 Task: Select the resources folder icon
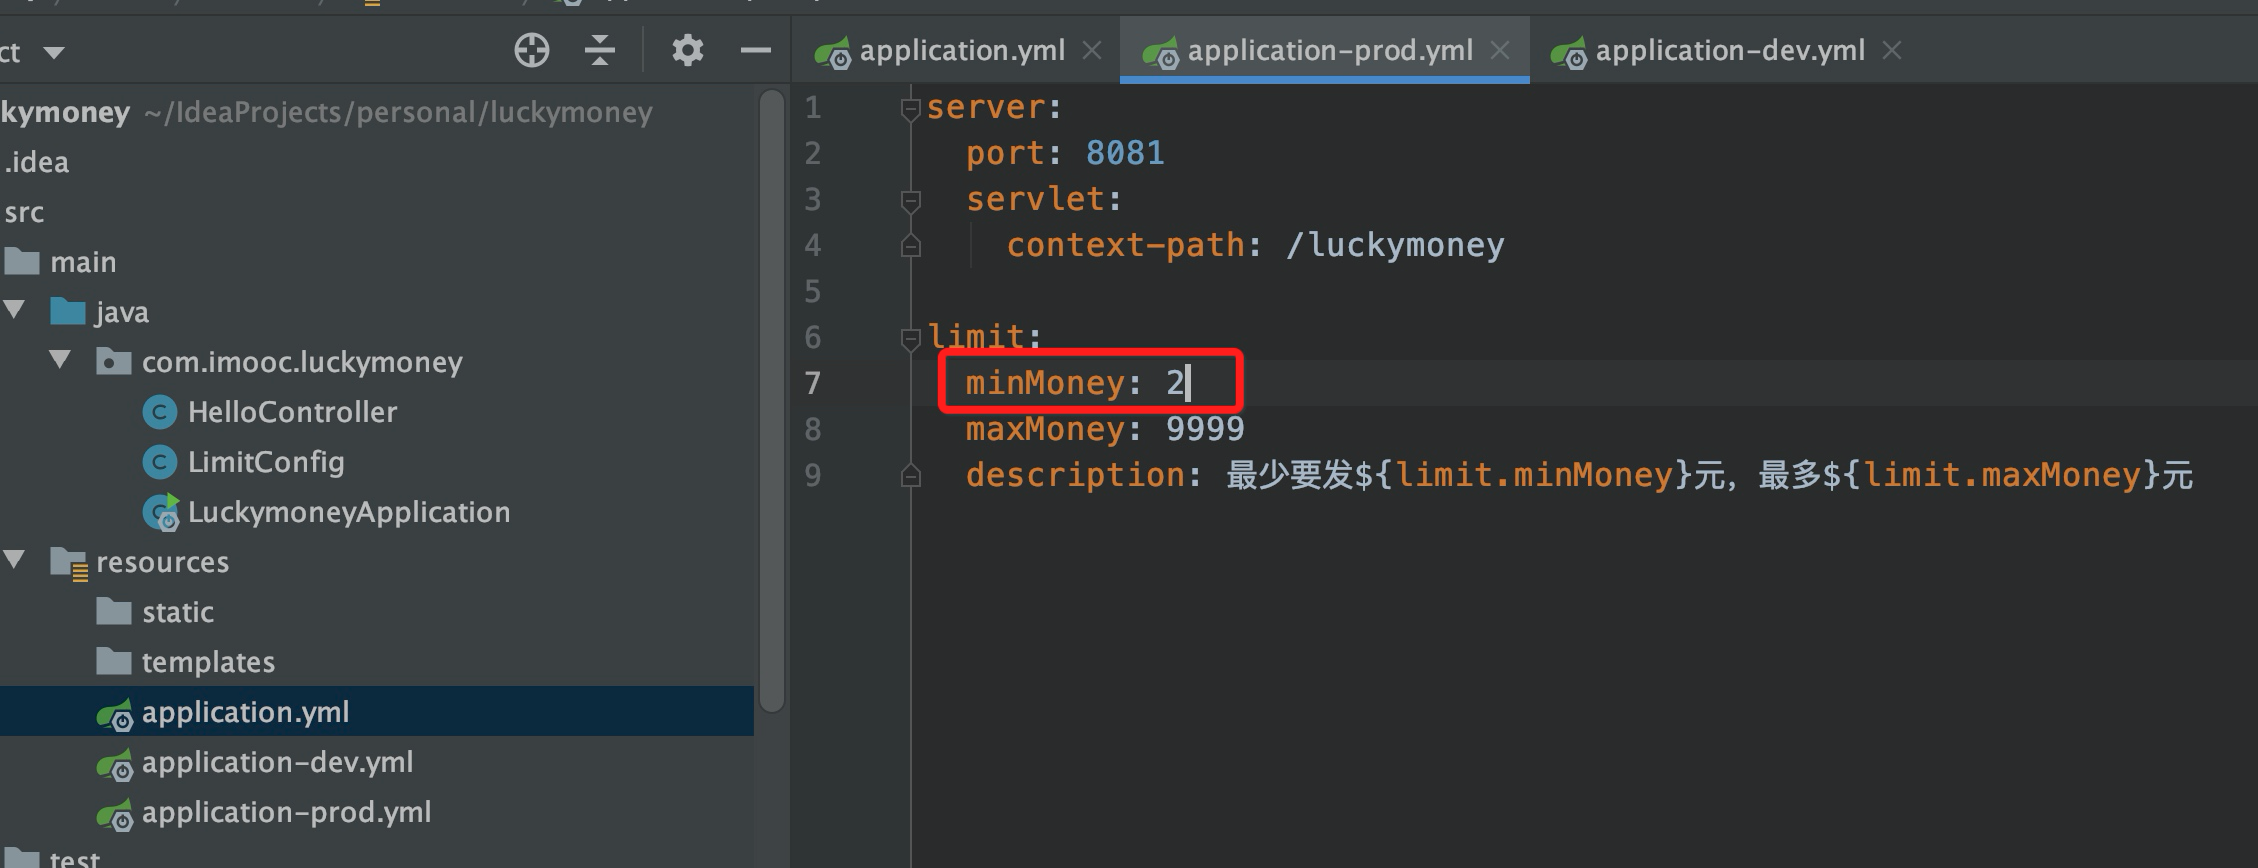pyautogui.click(x=69, y=563)
